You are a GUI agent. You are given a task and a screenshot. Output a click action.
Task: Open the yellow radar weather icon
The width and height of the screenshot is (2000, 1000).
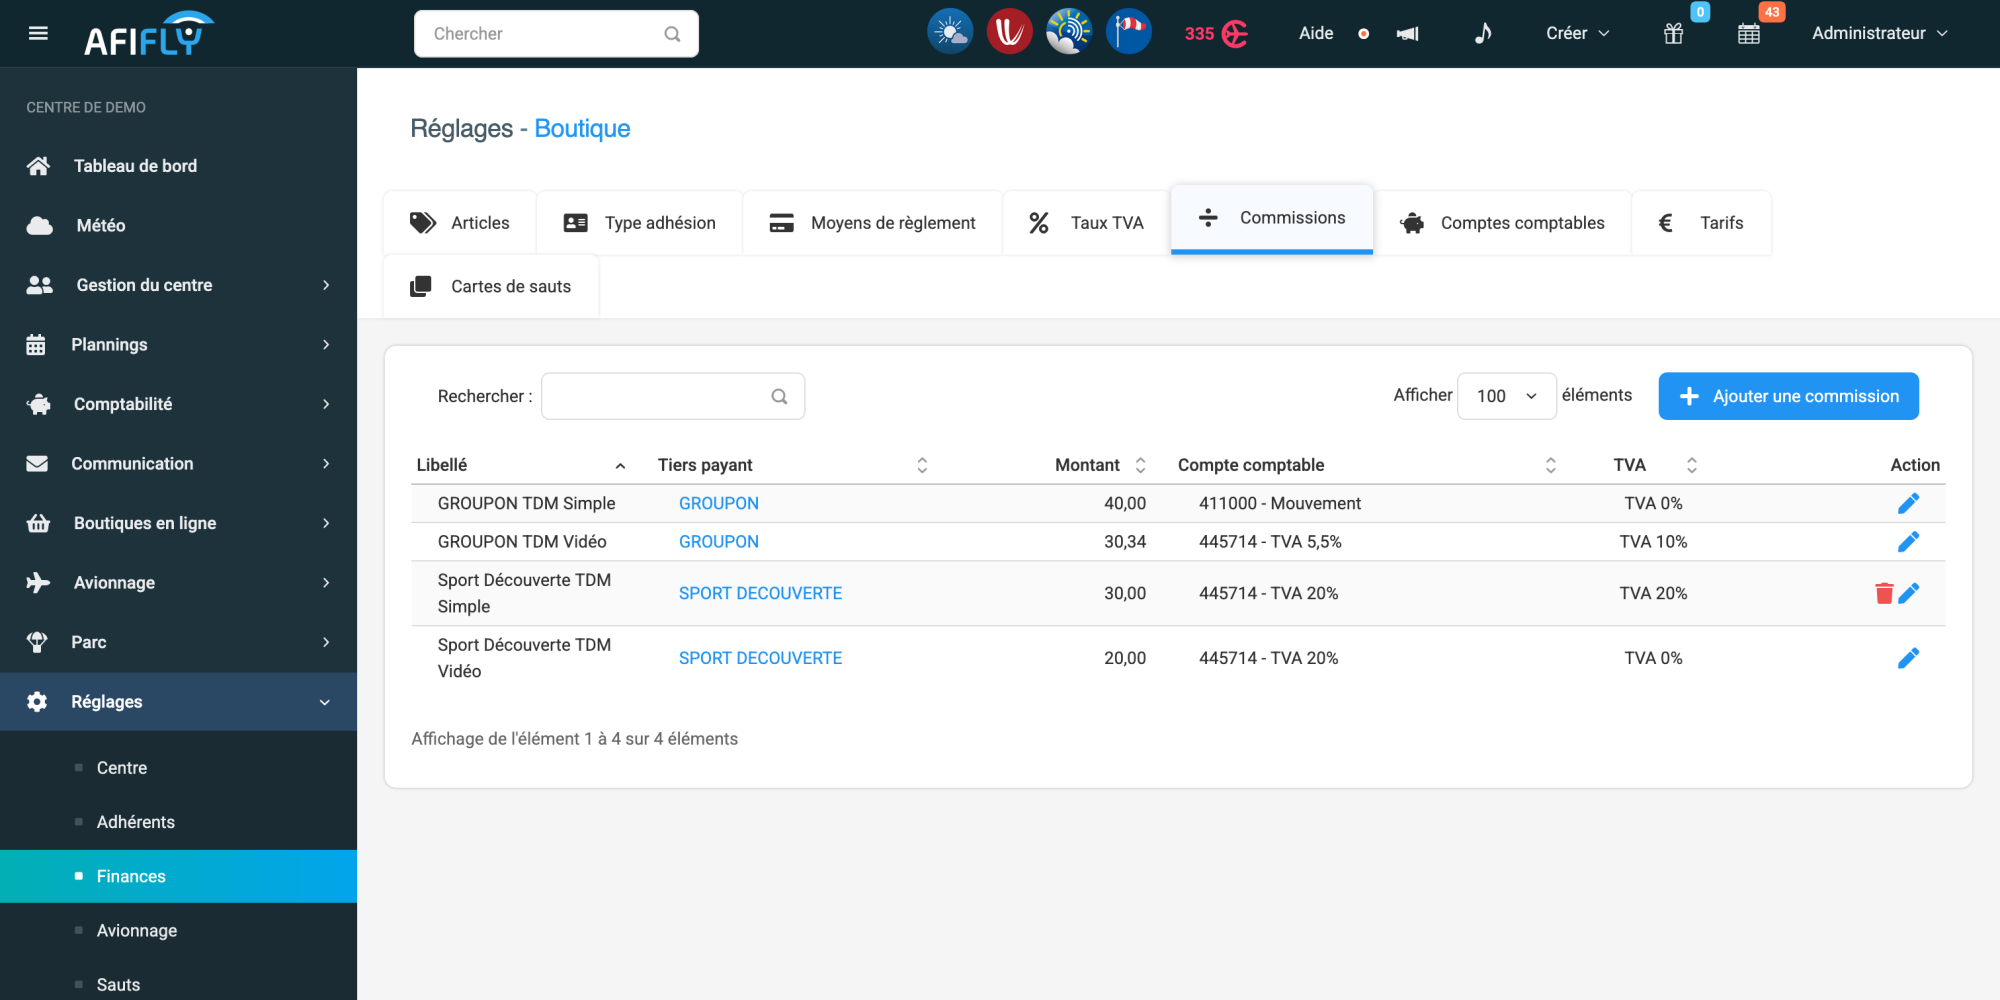point(1069,32)
